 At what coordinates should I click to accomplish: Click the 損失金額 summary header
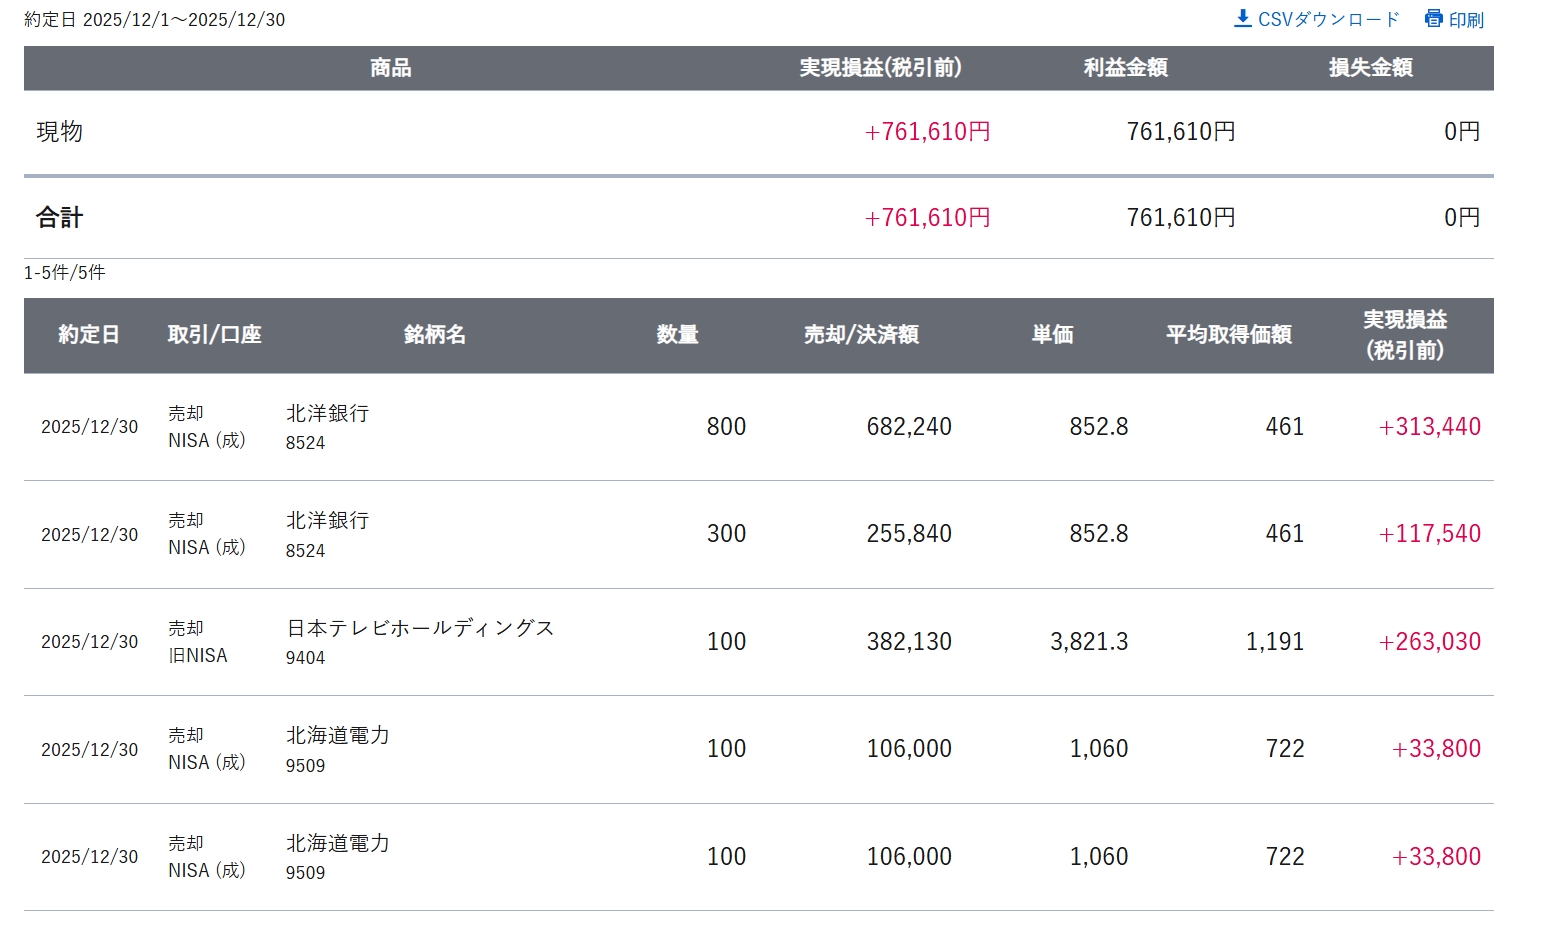[1370, 68]
